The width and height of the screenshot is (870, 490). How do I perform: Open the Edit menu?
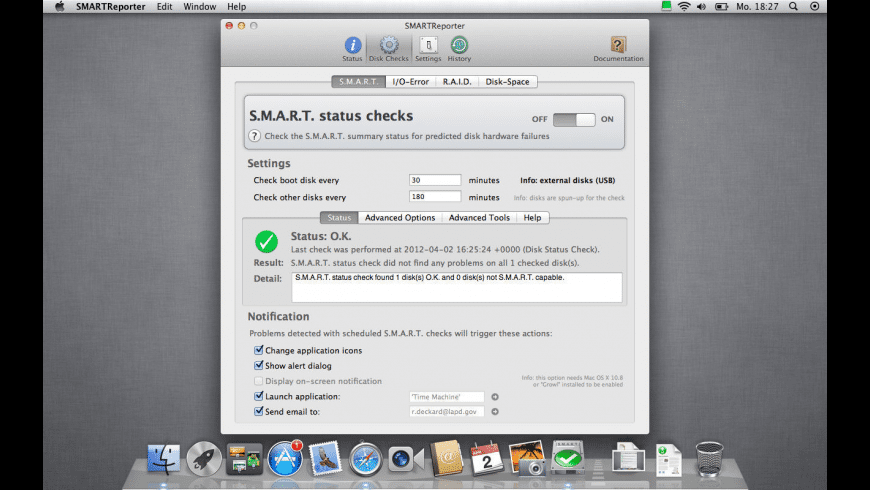coord(164,7)
